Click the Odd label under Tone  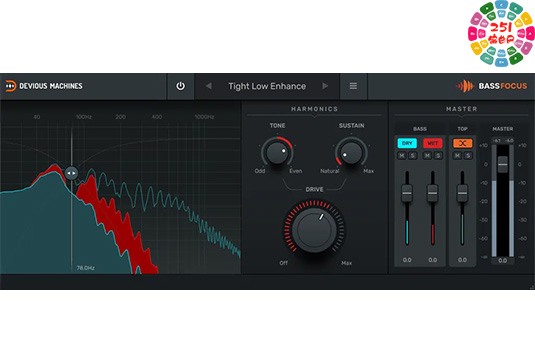tap(260, 171)
